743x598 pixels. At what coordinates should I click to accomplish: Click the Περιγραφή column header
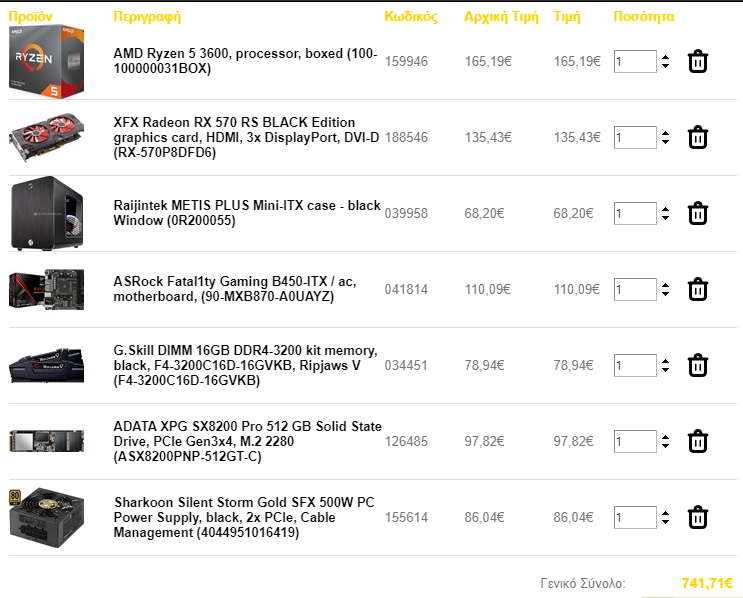click(x=147, y=17)
